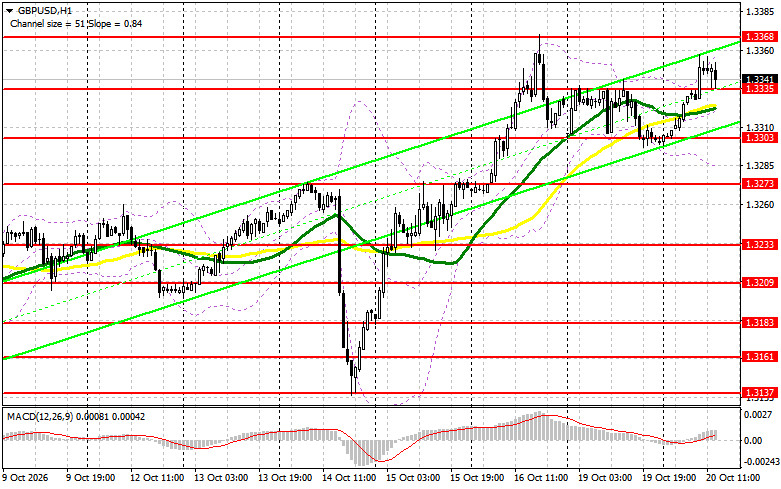
Task: Select the 1.3161 price level label
Action: [x=759, y=357]
